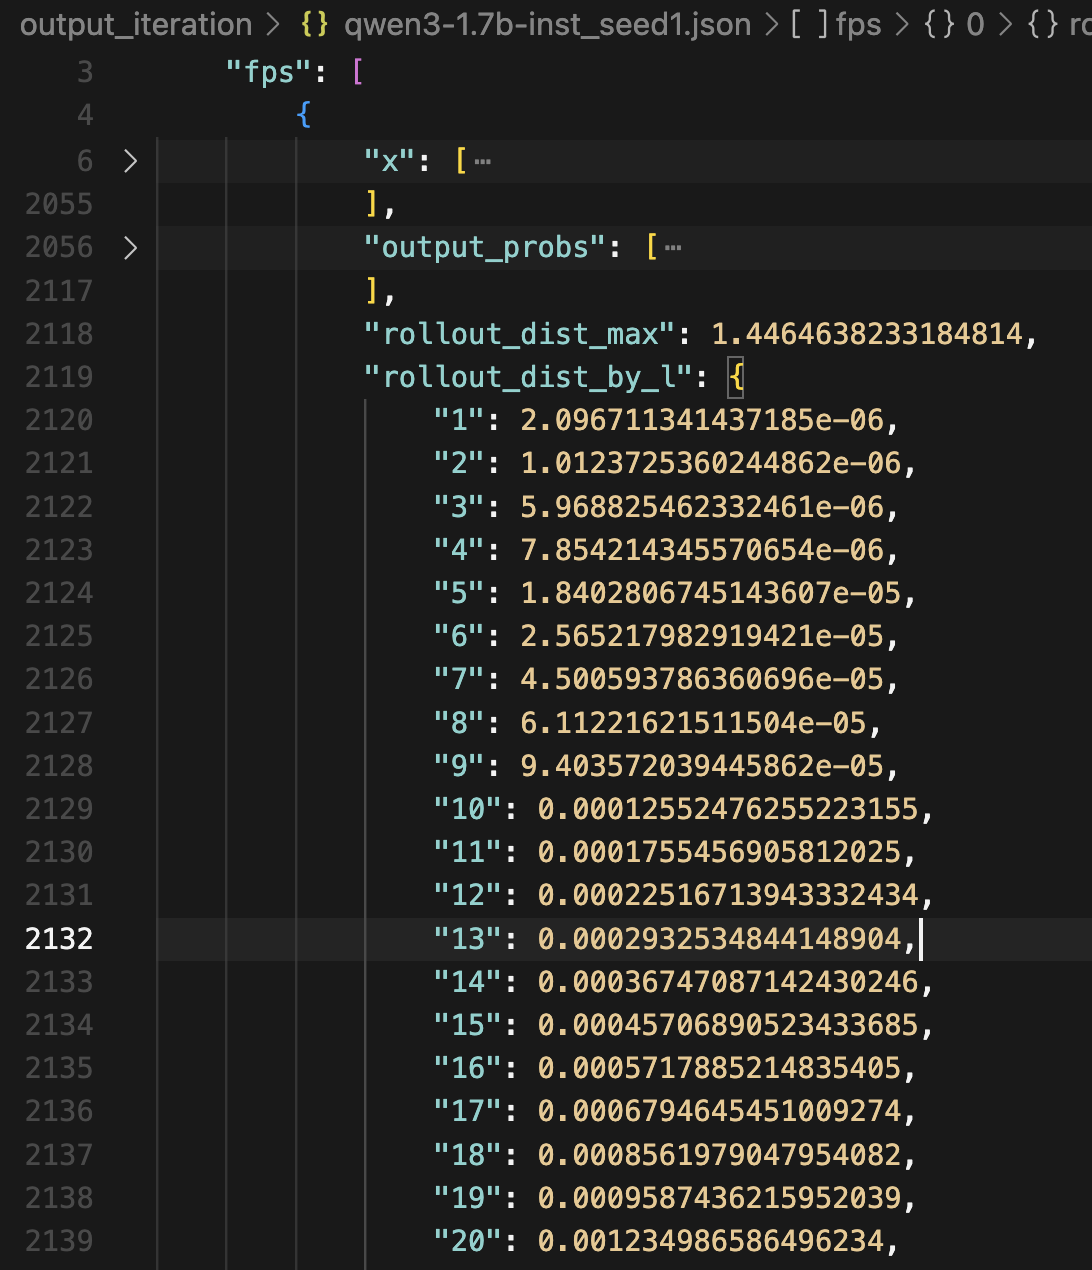Click the value for key "20"
1092x1270 pixels.
710,1241
